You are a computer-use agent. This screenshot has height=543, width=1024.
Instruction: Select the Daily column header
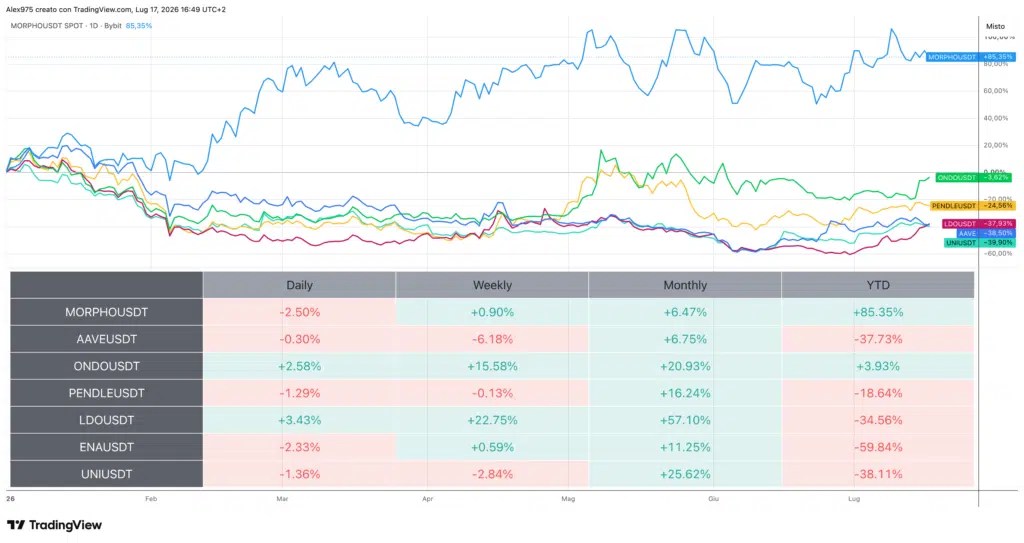pos(299,285)
